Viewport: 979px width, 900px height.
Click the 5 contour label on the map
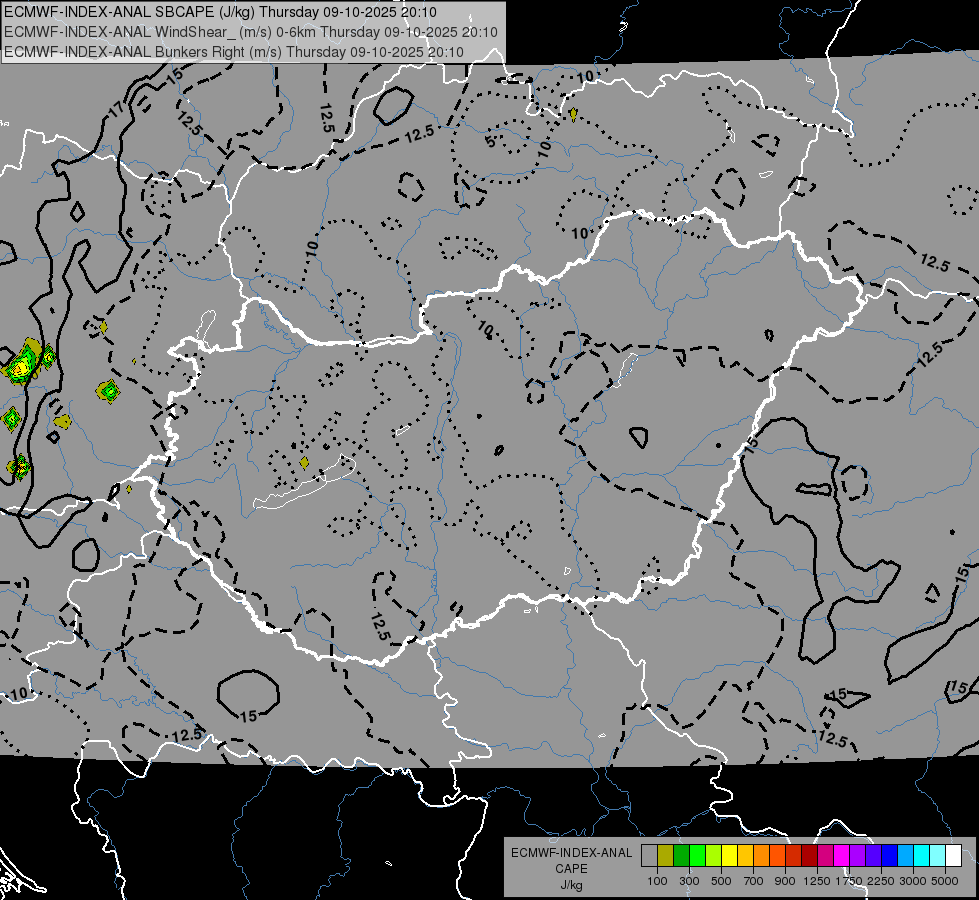pyautogui.click(x=490, y=141)
